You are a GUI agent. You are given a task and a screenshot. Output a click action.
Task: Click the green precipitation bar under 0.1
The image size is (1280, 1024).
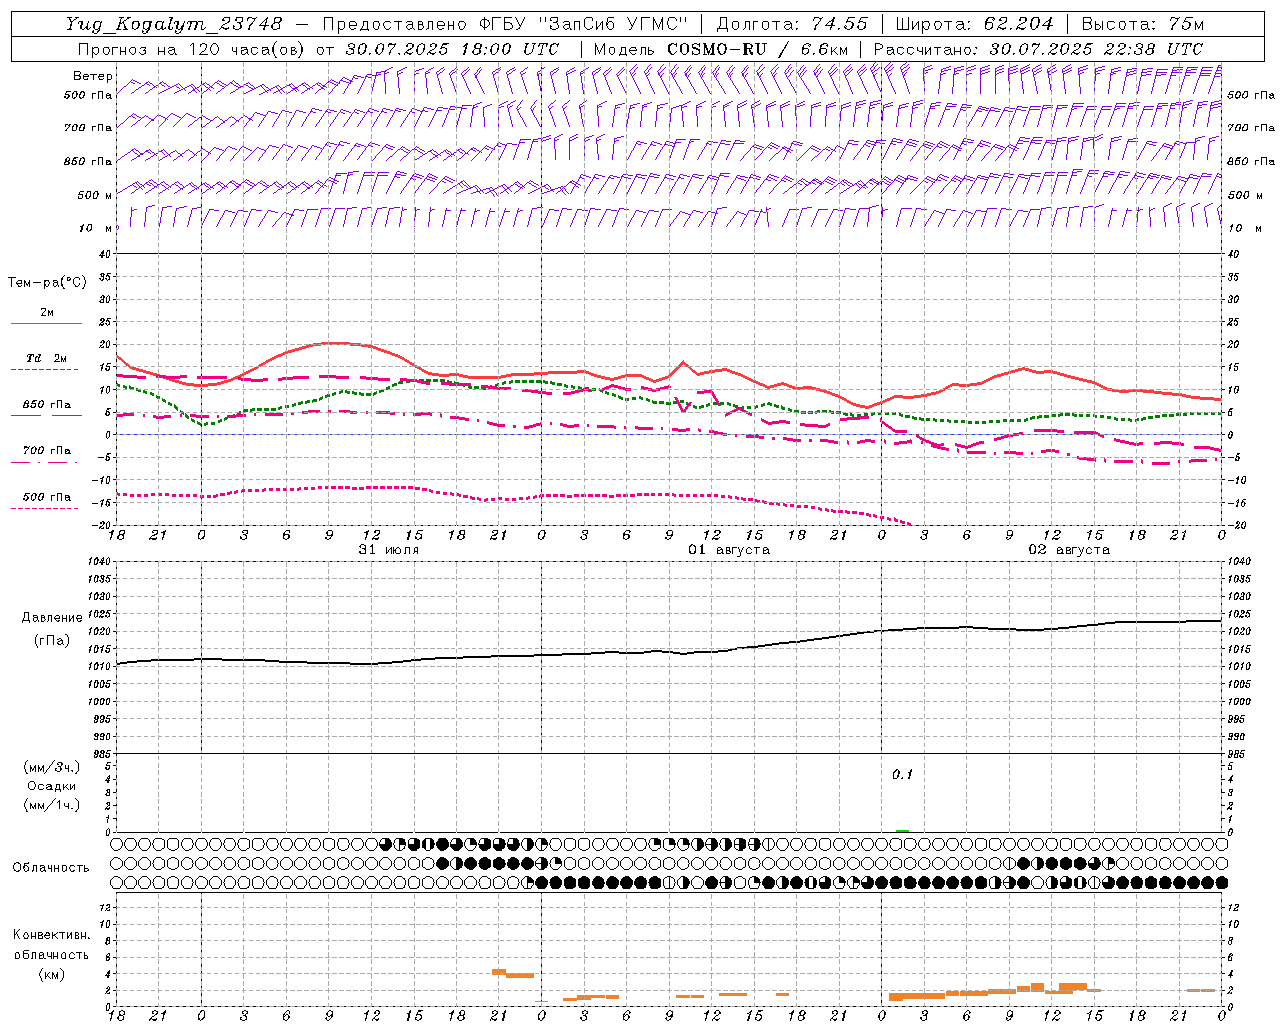903,831
